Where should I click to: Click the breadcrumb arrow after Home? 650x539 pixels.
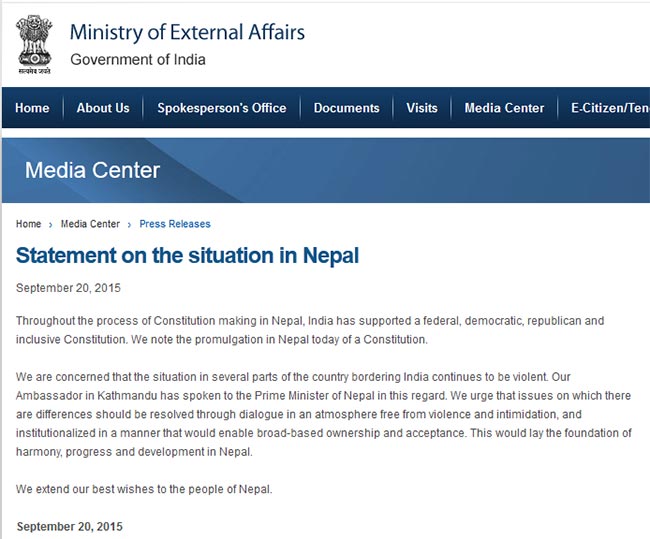[51, 225]
